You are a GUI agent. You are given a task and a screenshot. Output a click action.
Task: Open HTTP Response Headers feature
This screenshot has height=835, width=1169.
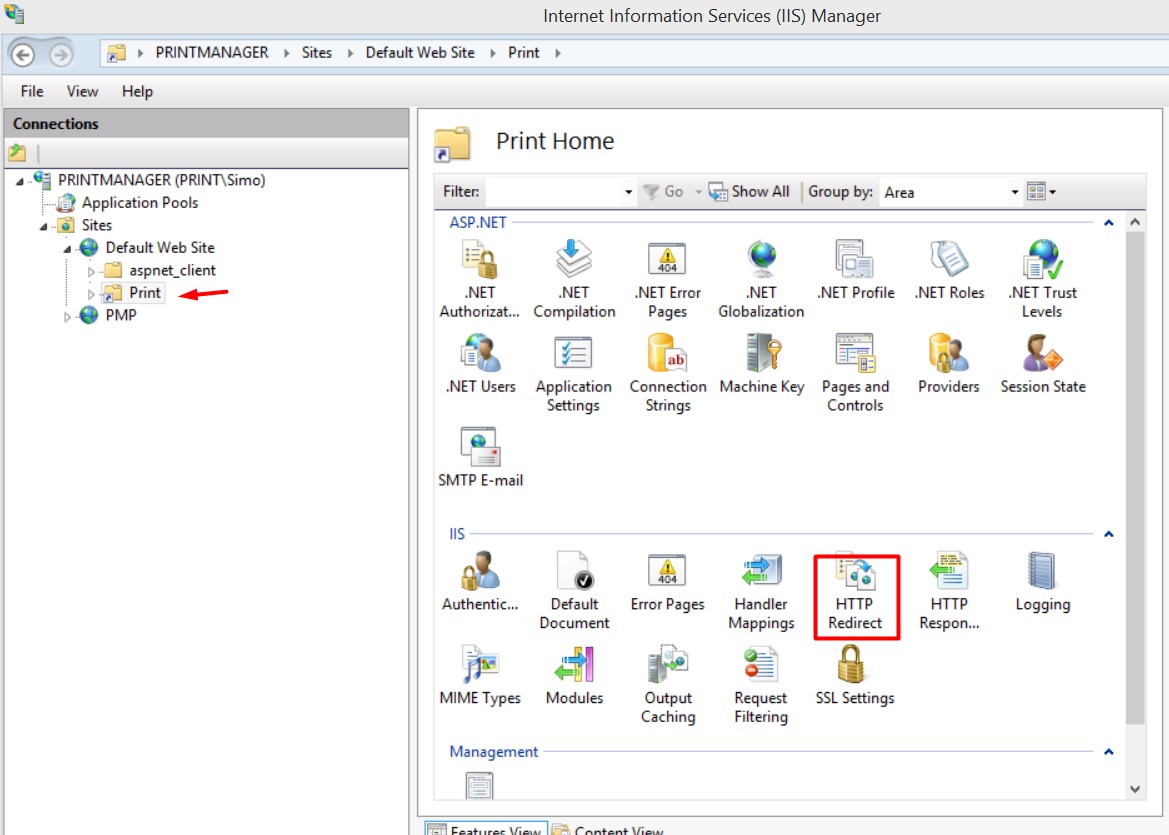949,590
